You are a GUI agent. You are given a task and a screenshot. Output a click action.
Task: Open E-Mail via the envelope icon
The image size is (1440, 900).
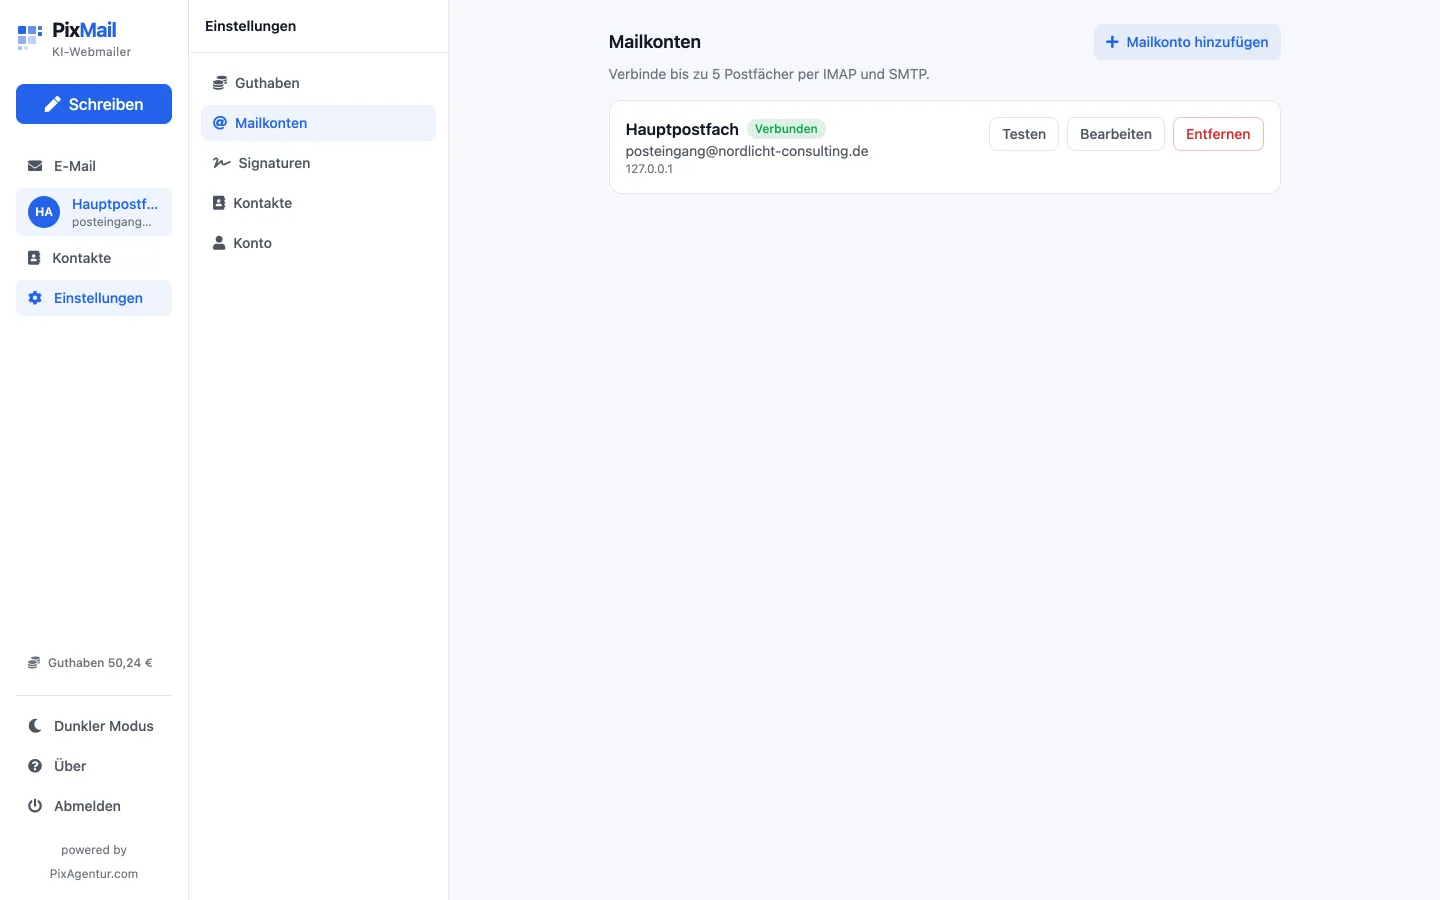pyautogui.click(x=35, y=166)
